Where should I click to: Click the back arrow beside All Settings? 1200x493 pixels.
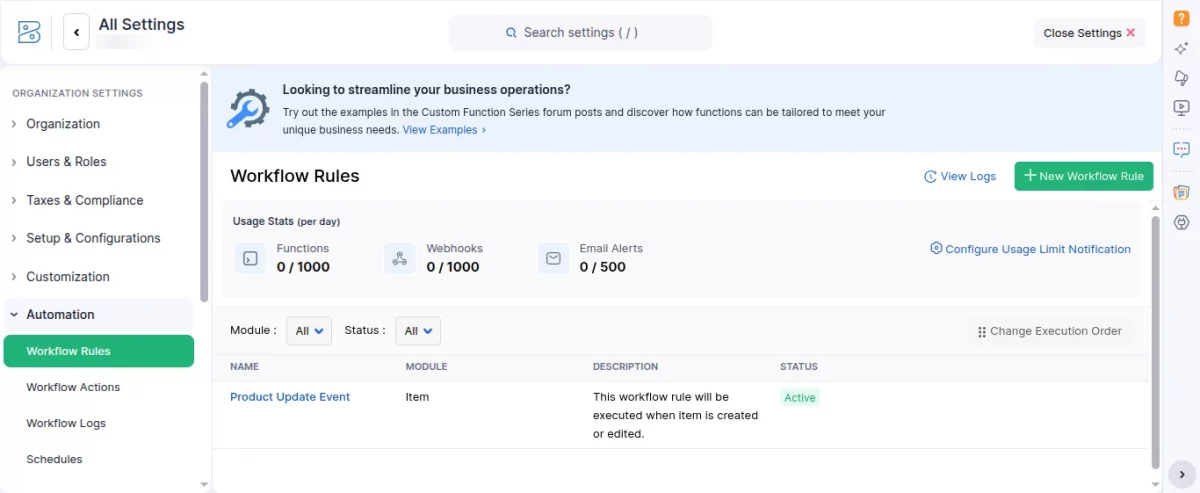point(76,32)
